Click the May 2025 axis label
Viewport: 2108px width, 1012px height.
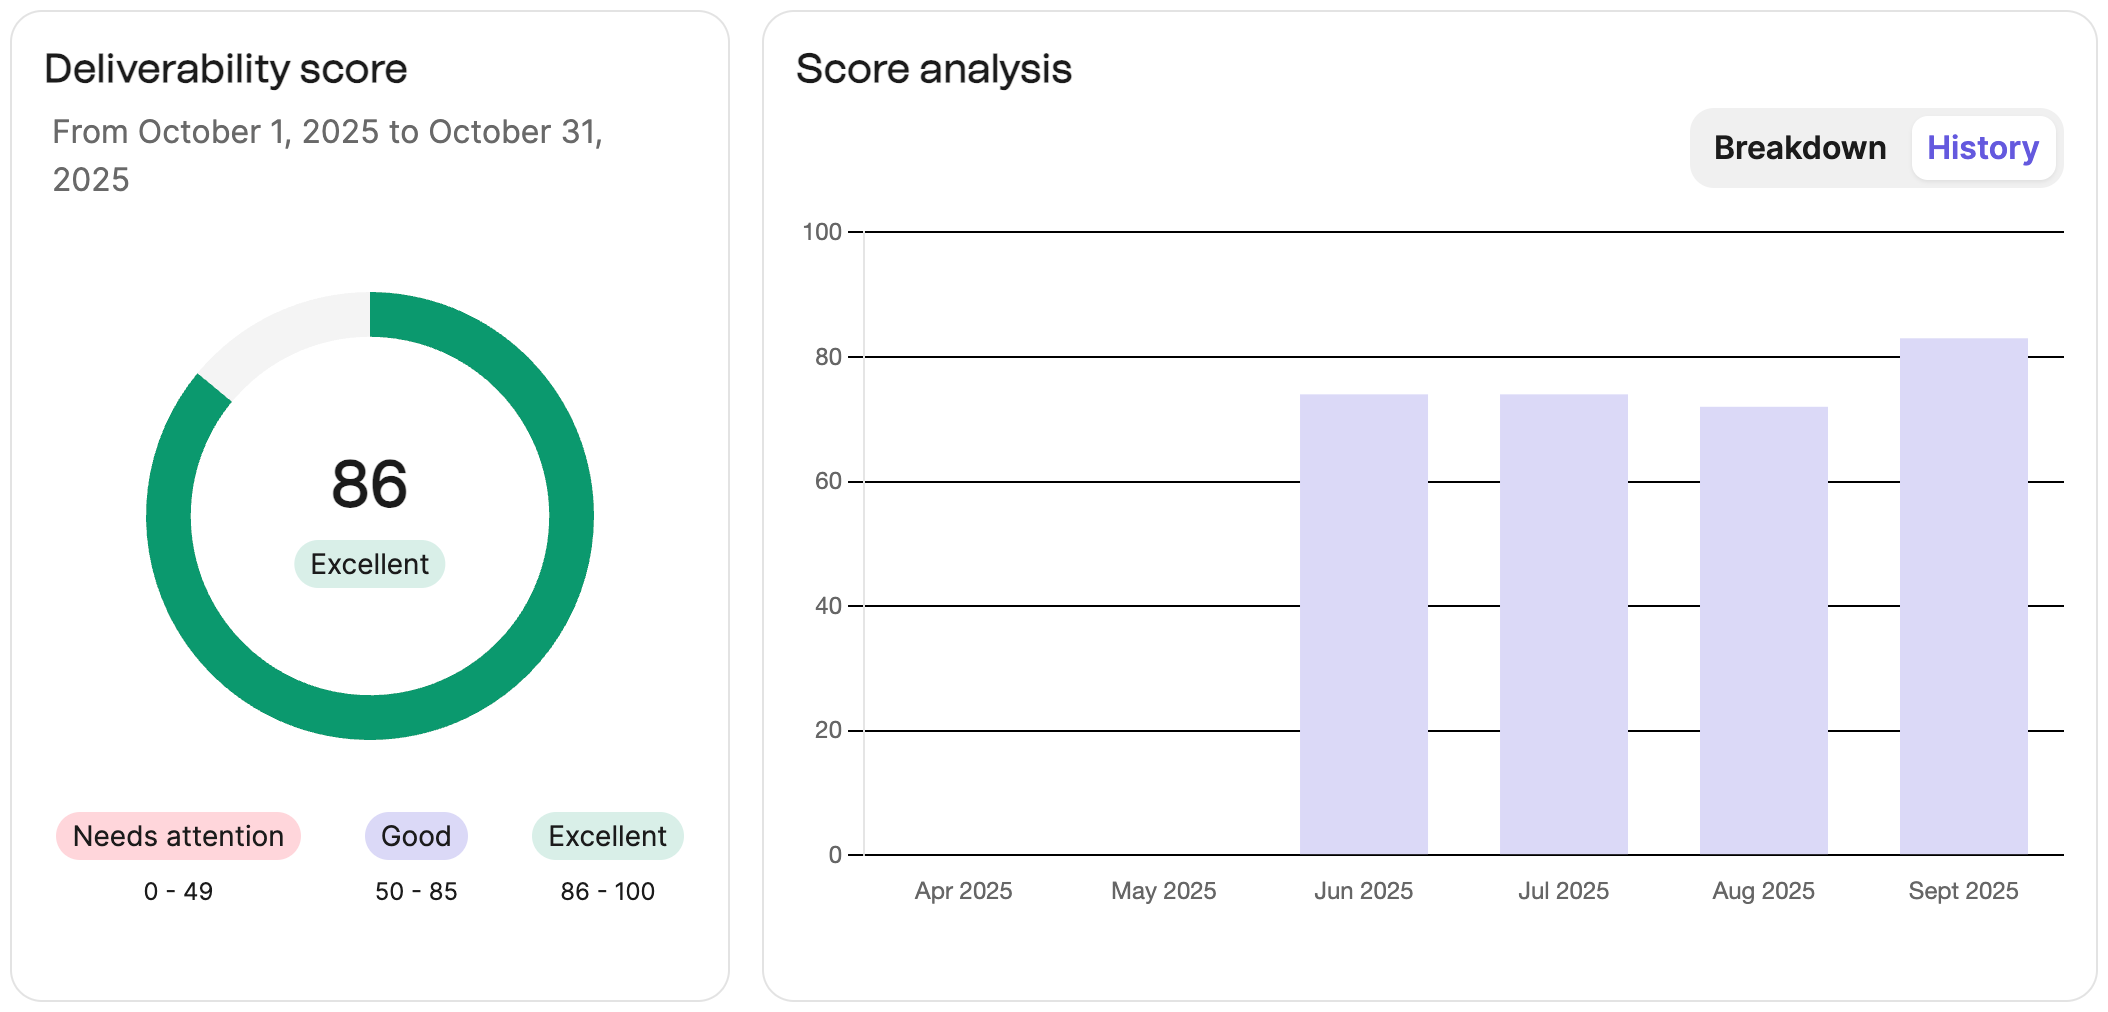point(1163,890)
